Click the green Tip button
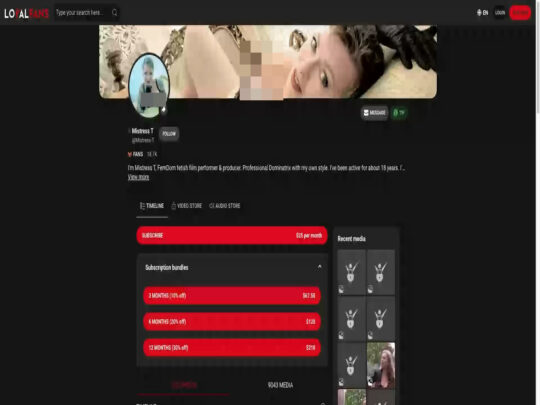The width and height of the screenshot is (540, 405). [x=399, y=113]
